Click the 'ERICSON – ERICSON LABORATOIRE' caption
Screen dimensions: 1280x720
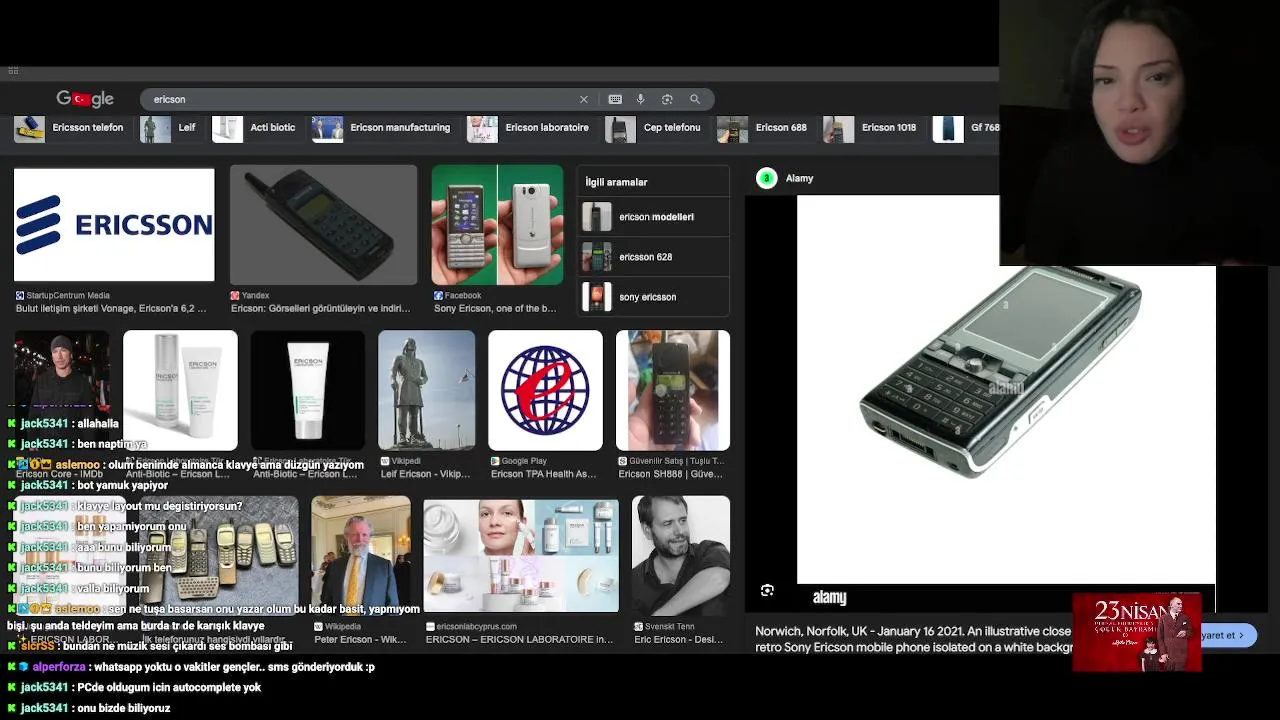pos(519,640)
